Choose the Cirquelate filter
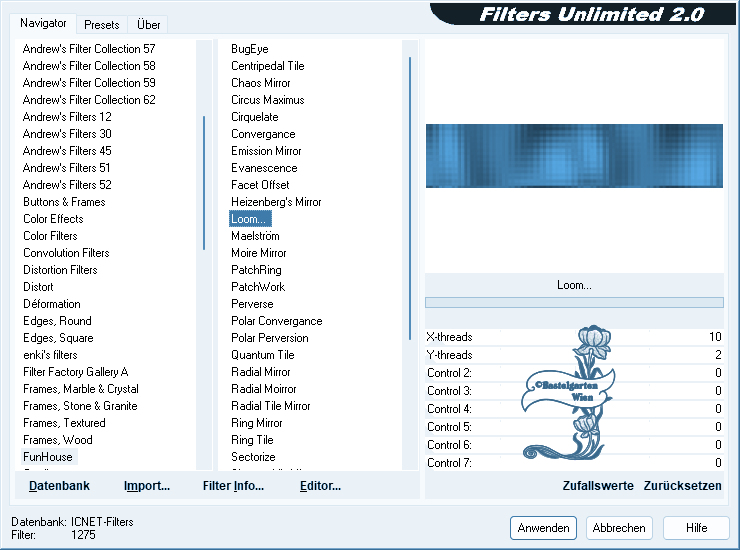 tap(255, 117)
